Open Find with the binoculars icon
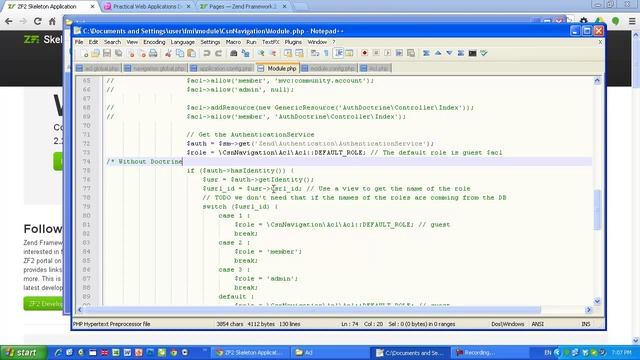Screen dimensions: 640x360 tap(233, 53)
